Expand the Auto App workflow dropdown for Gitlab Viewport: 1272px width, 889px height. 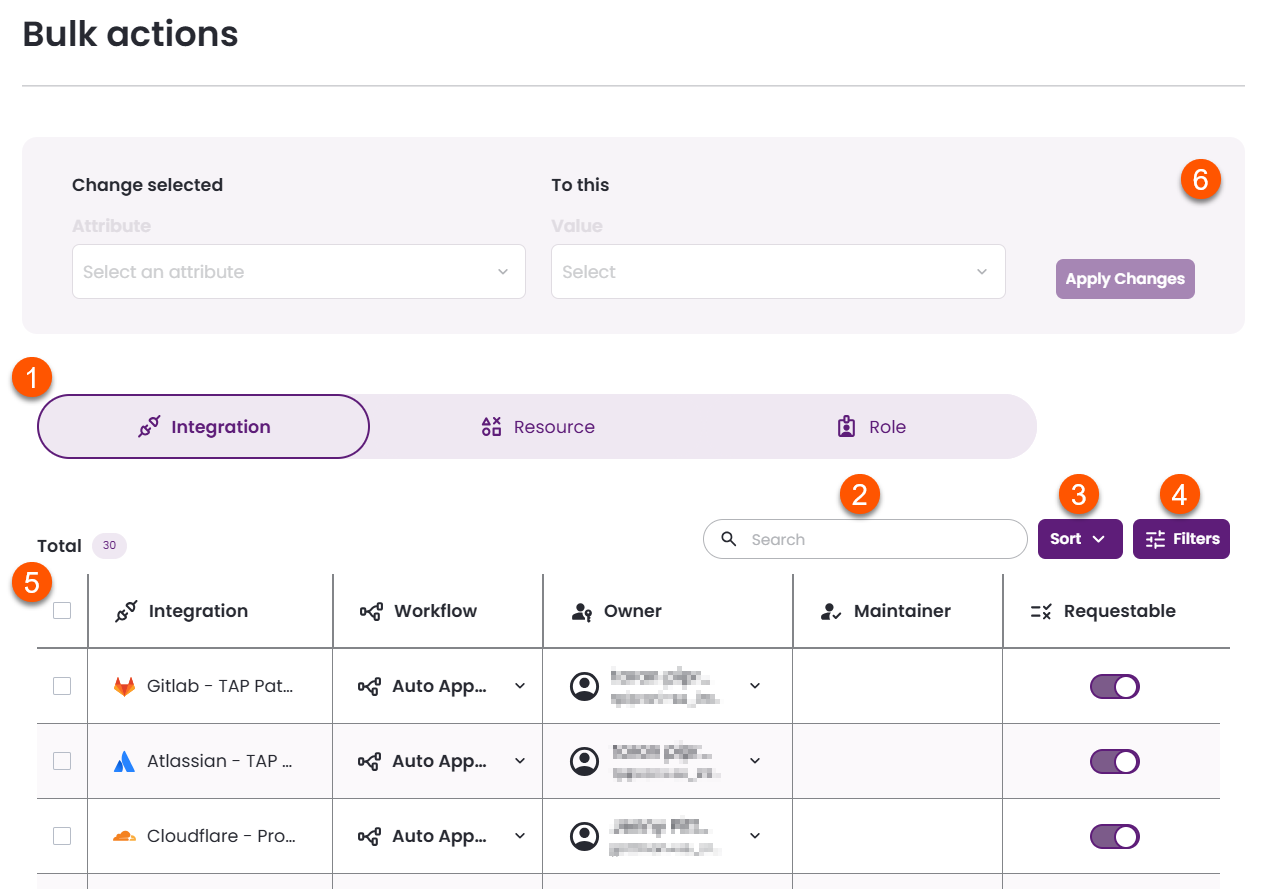point(519,686)
